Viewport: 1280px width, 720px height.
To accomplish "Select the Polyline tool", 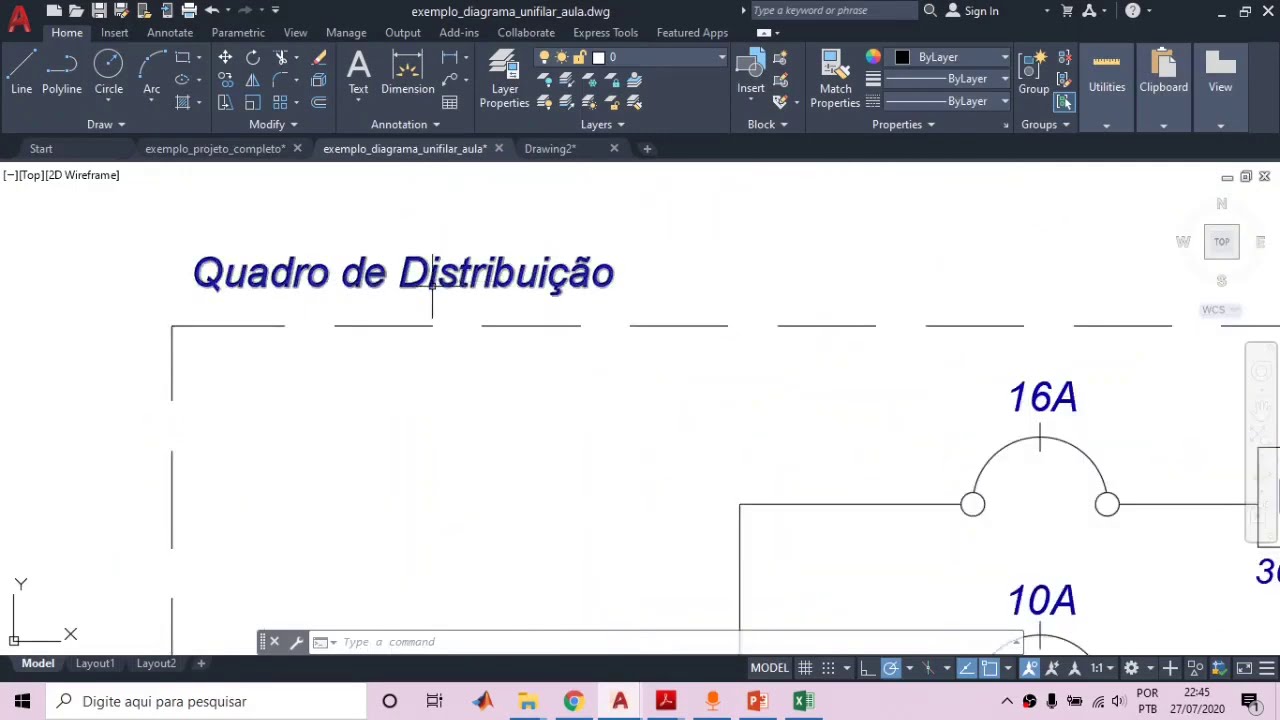I will [x=61, y=74].
